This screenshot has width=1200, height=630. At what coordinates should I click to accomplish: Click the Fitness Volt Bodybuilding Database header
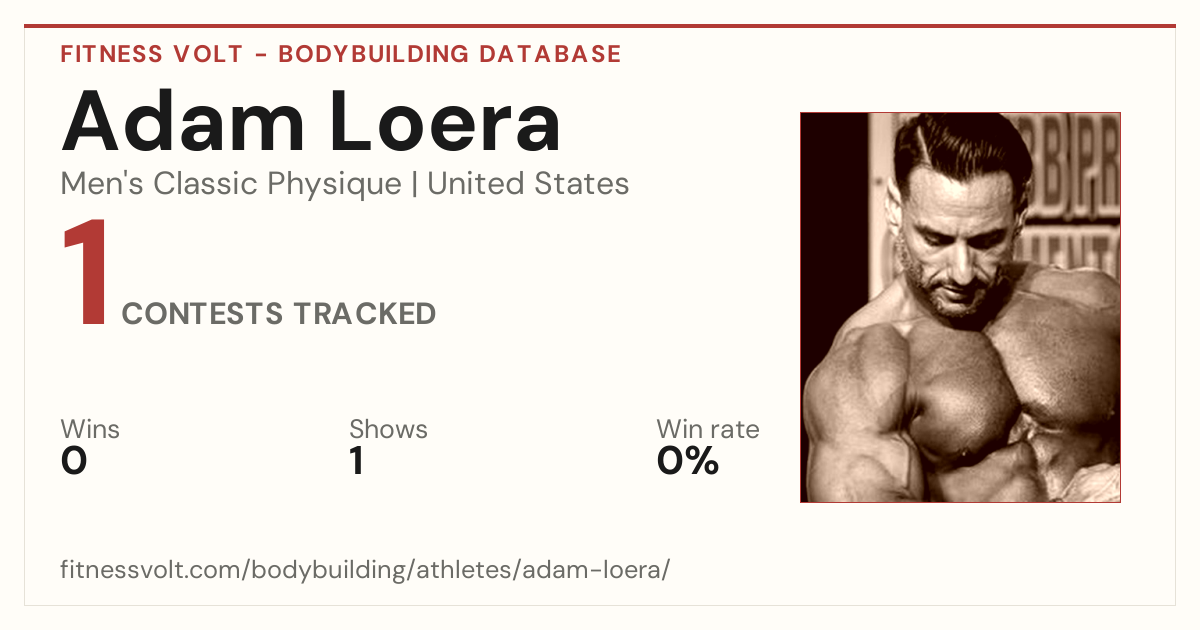coord(341,54)
